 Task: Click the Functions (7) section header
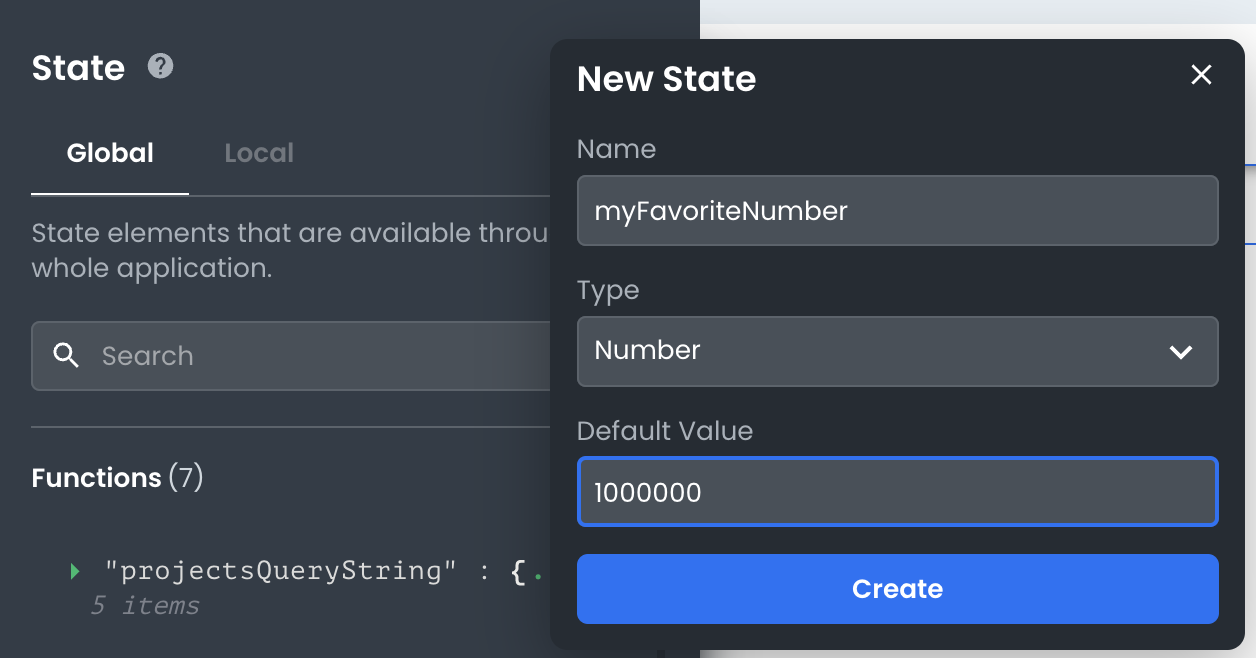(117, 478)
